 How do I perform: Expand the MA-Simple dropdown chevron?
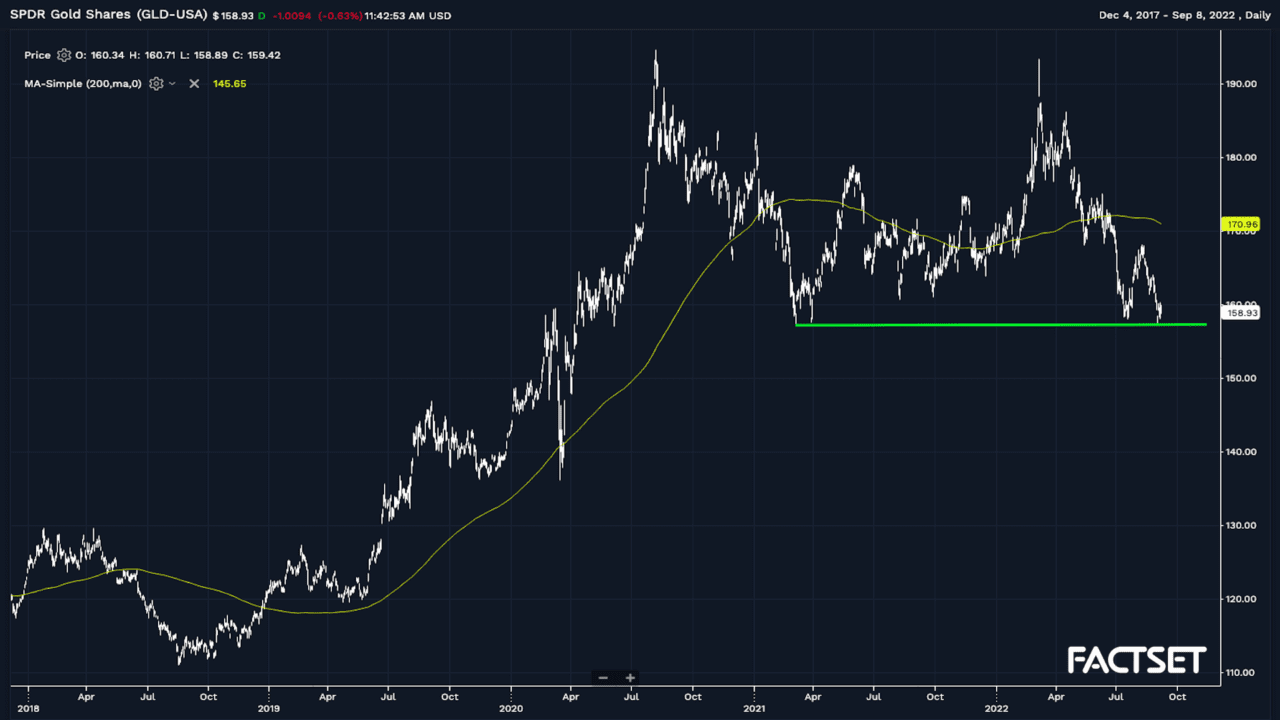(173, 84)
